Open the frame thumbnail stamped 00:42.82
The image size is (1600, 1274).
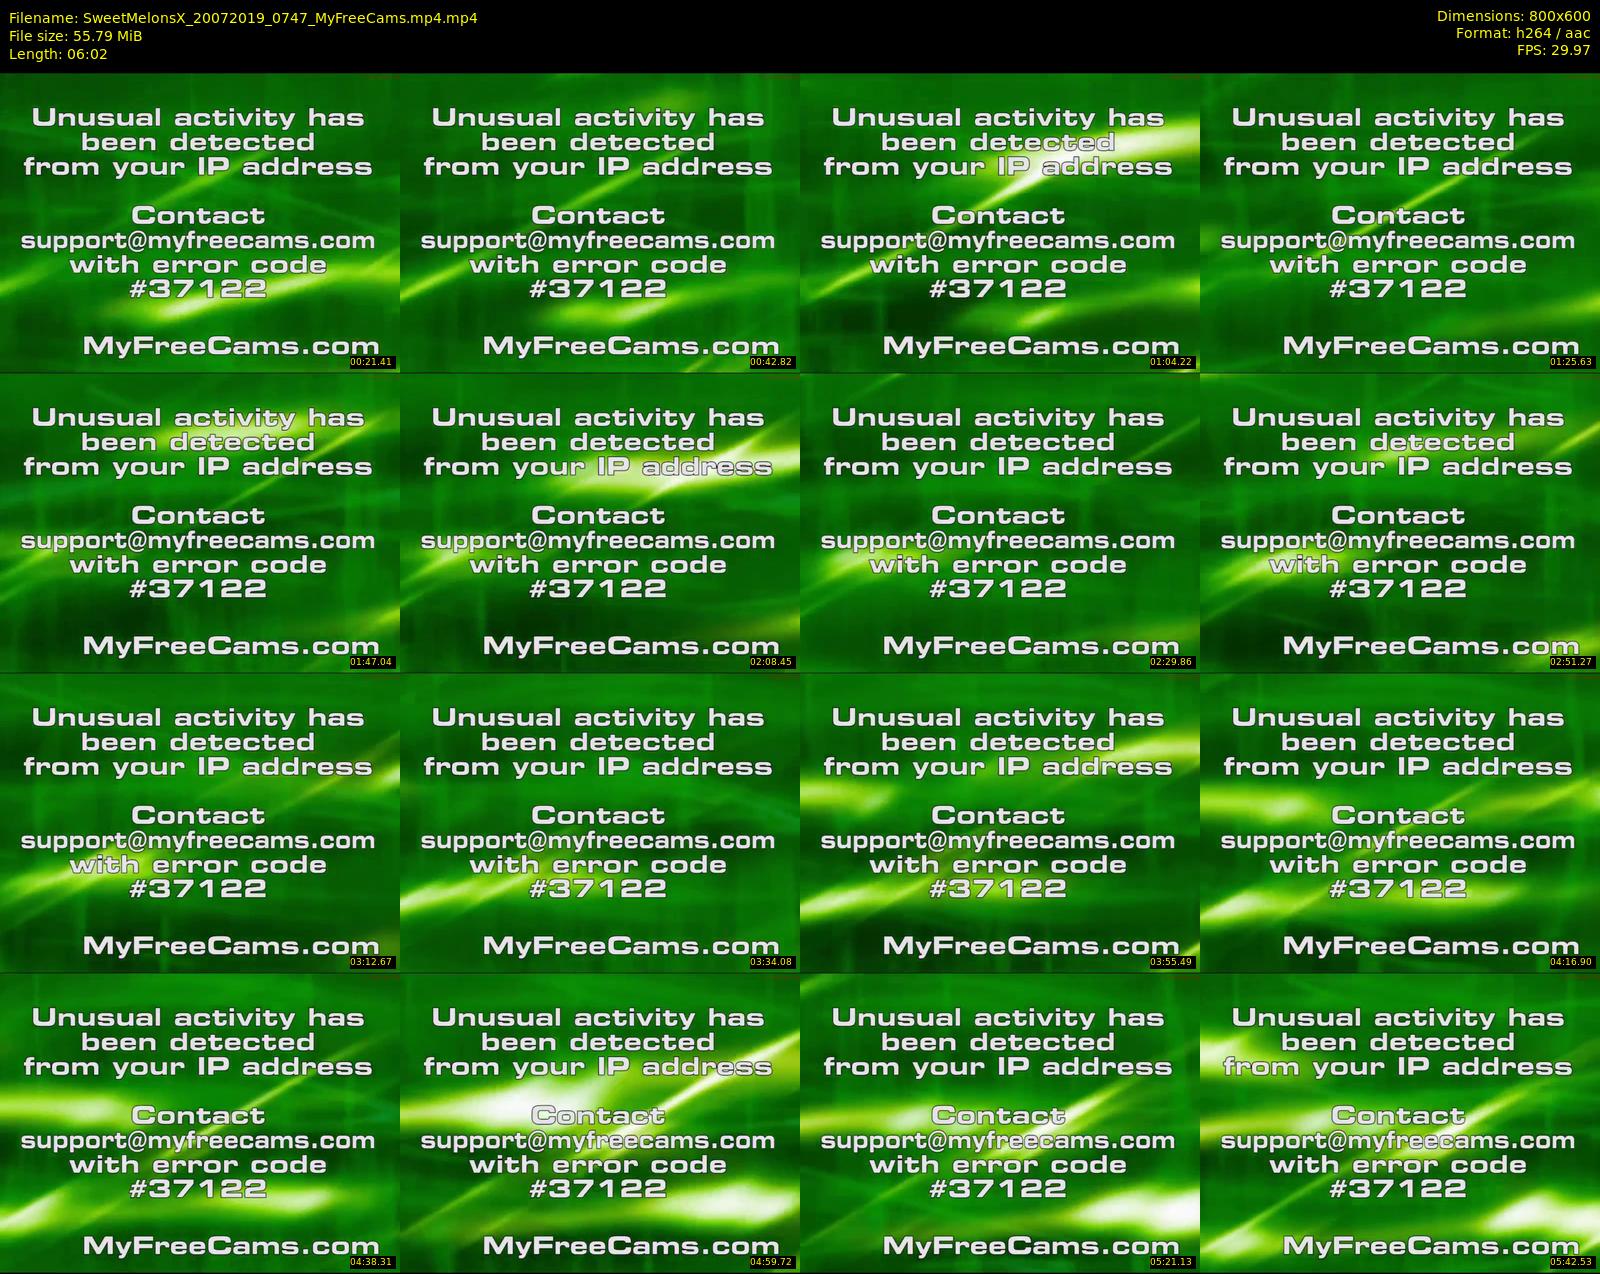599,222
